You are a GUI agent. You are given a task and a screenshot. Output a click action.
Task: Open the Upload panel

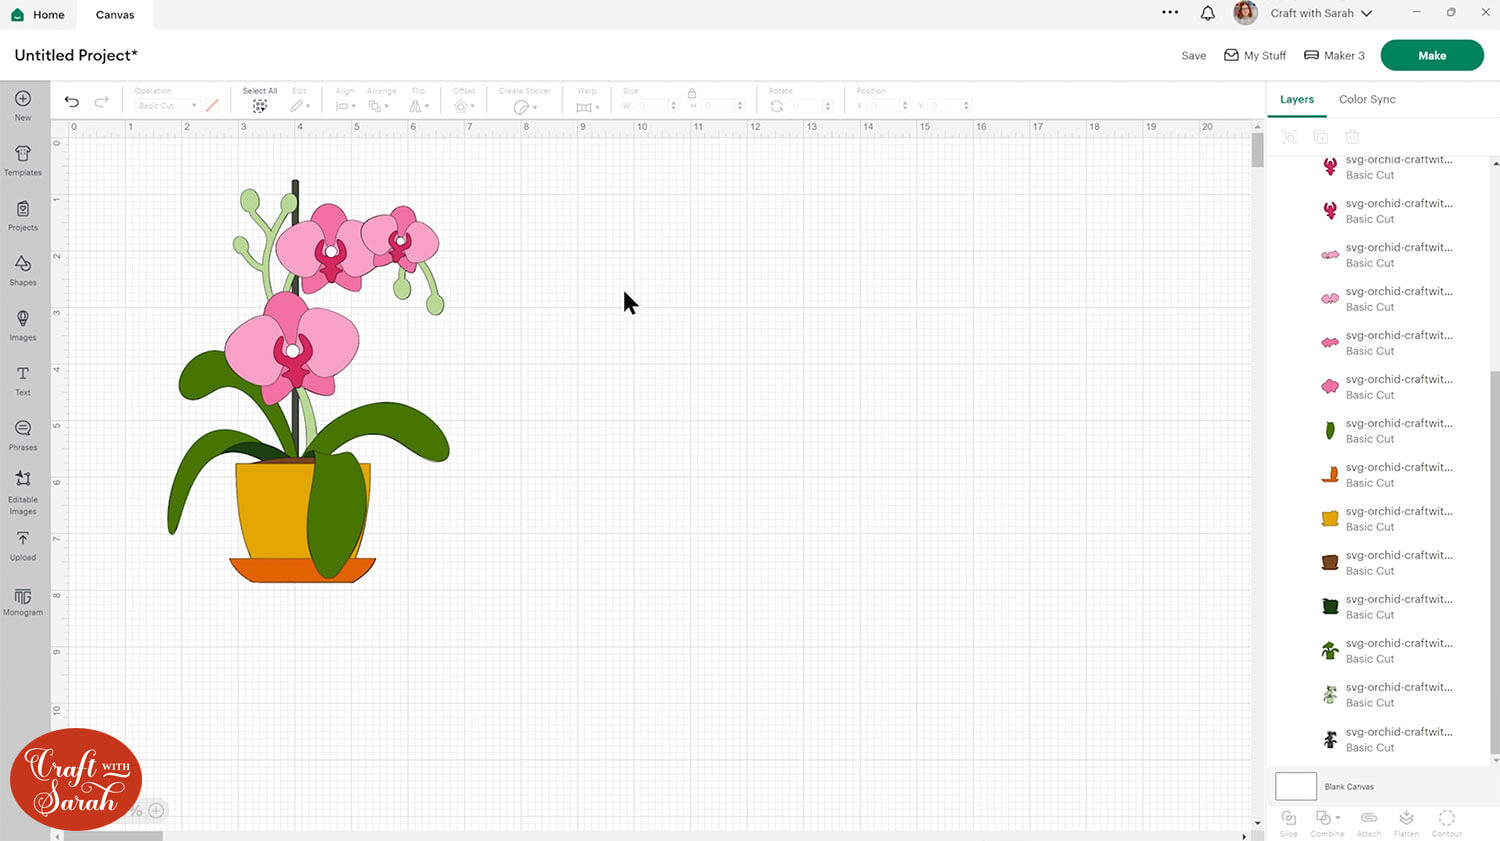23,545
